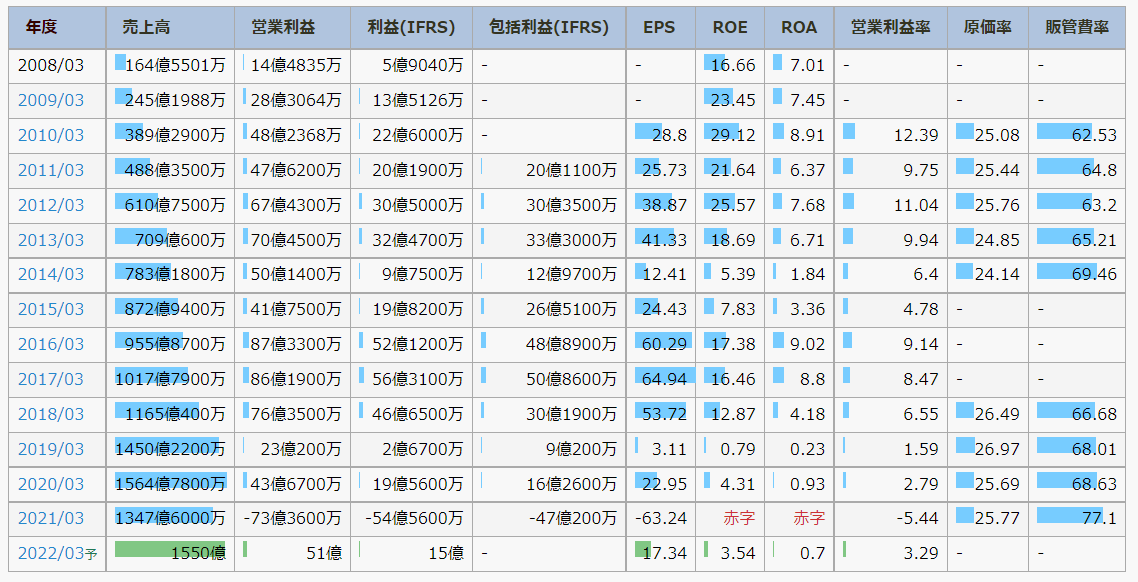Image resolution: width=1138 pixels, height=582 pixels.
Task: Select cost ratio 26.97
Action: point(997,448)
